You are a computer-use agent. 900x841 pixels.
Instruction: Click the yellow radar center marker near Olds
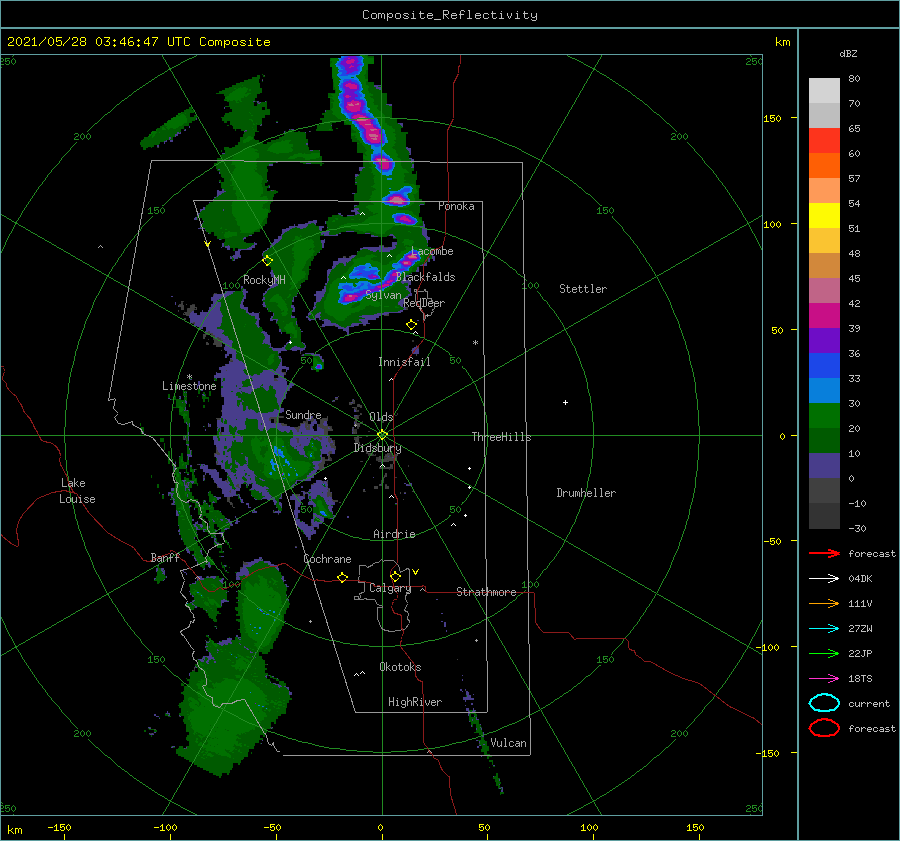coord(382,435)
